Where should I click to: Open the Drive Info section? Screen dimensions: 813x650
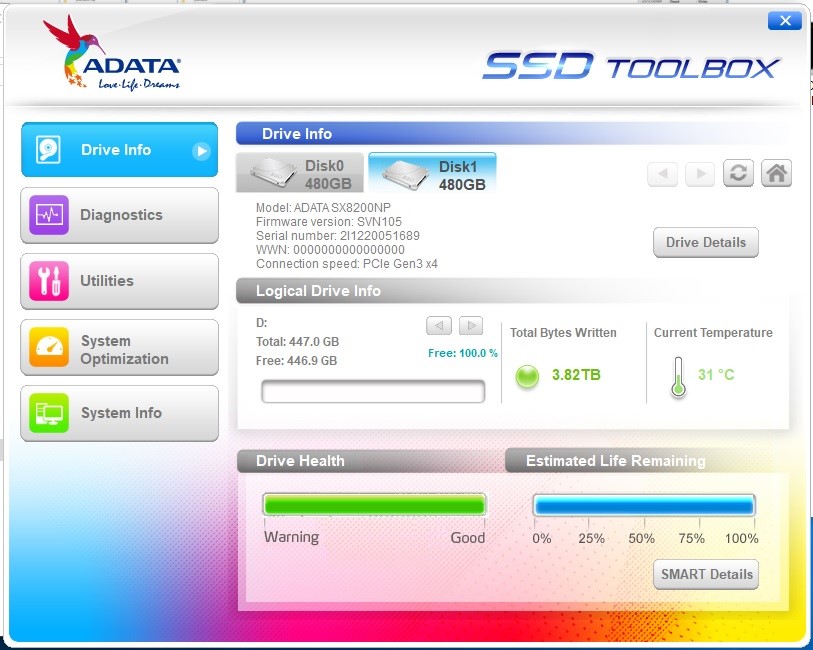(119, 150)
